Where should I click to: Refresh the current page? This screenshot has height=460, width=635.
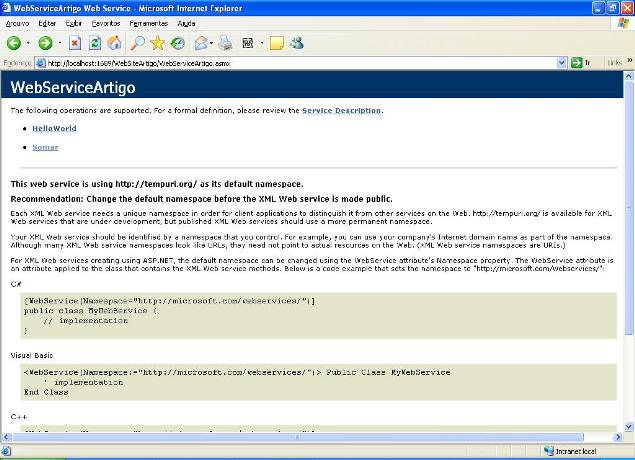(x=95, y=43)
